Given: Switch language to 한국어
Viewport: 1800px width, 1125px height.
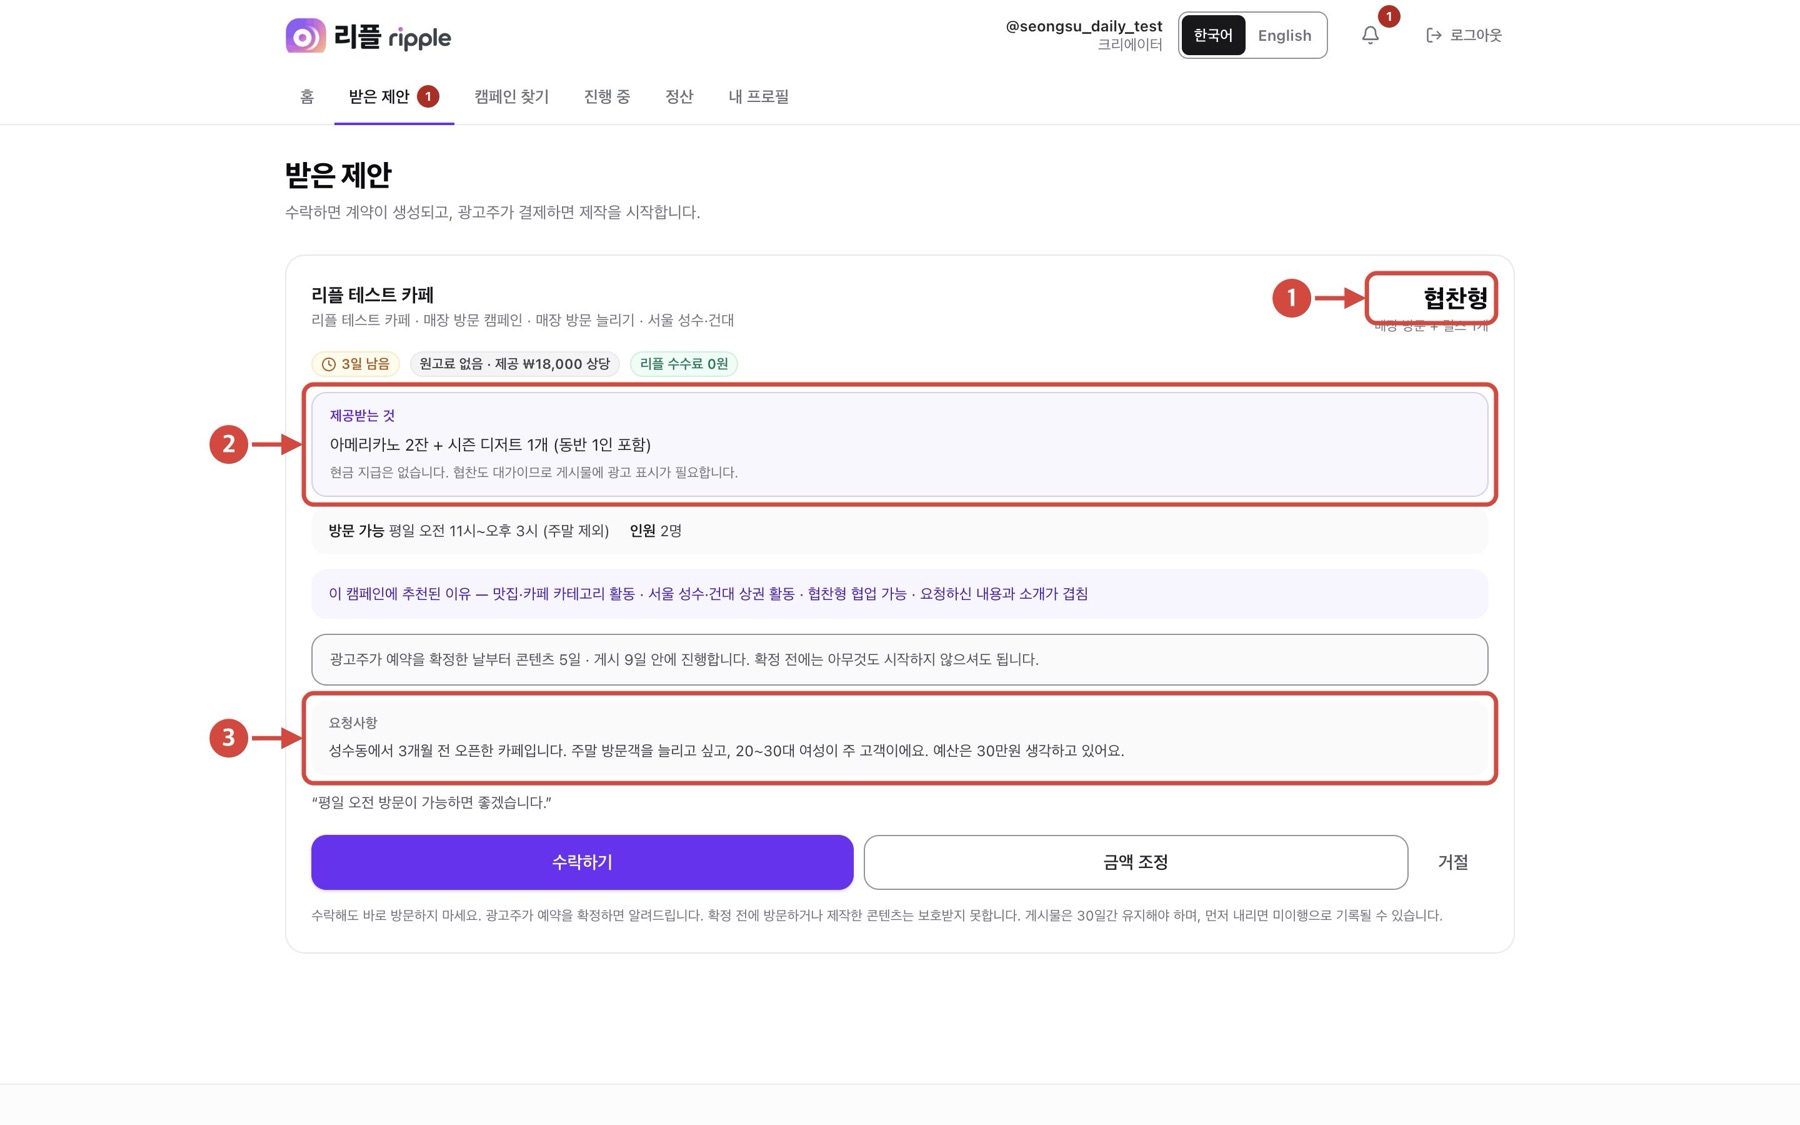Looking at the screenshot, I should pos(1213,35).
